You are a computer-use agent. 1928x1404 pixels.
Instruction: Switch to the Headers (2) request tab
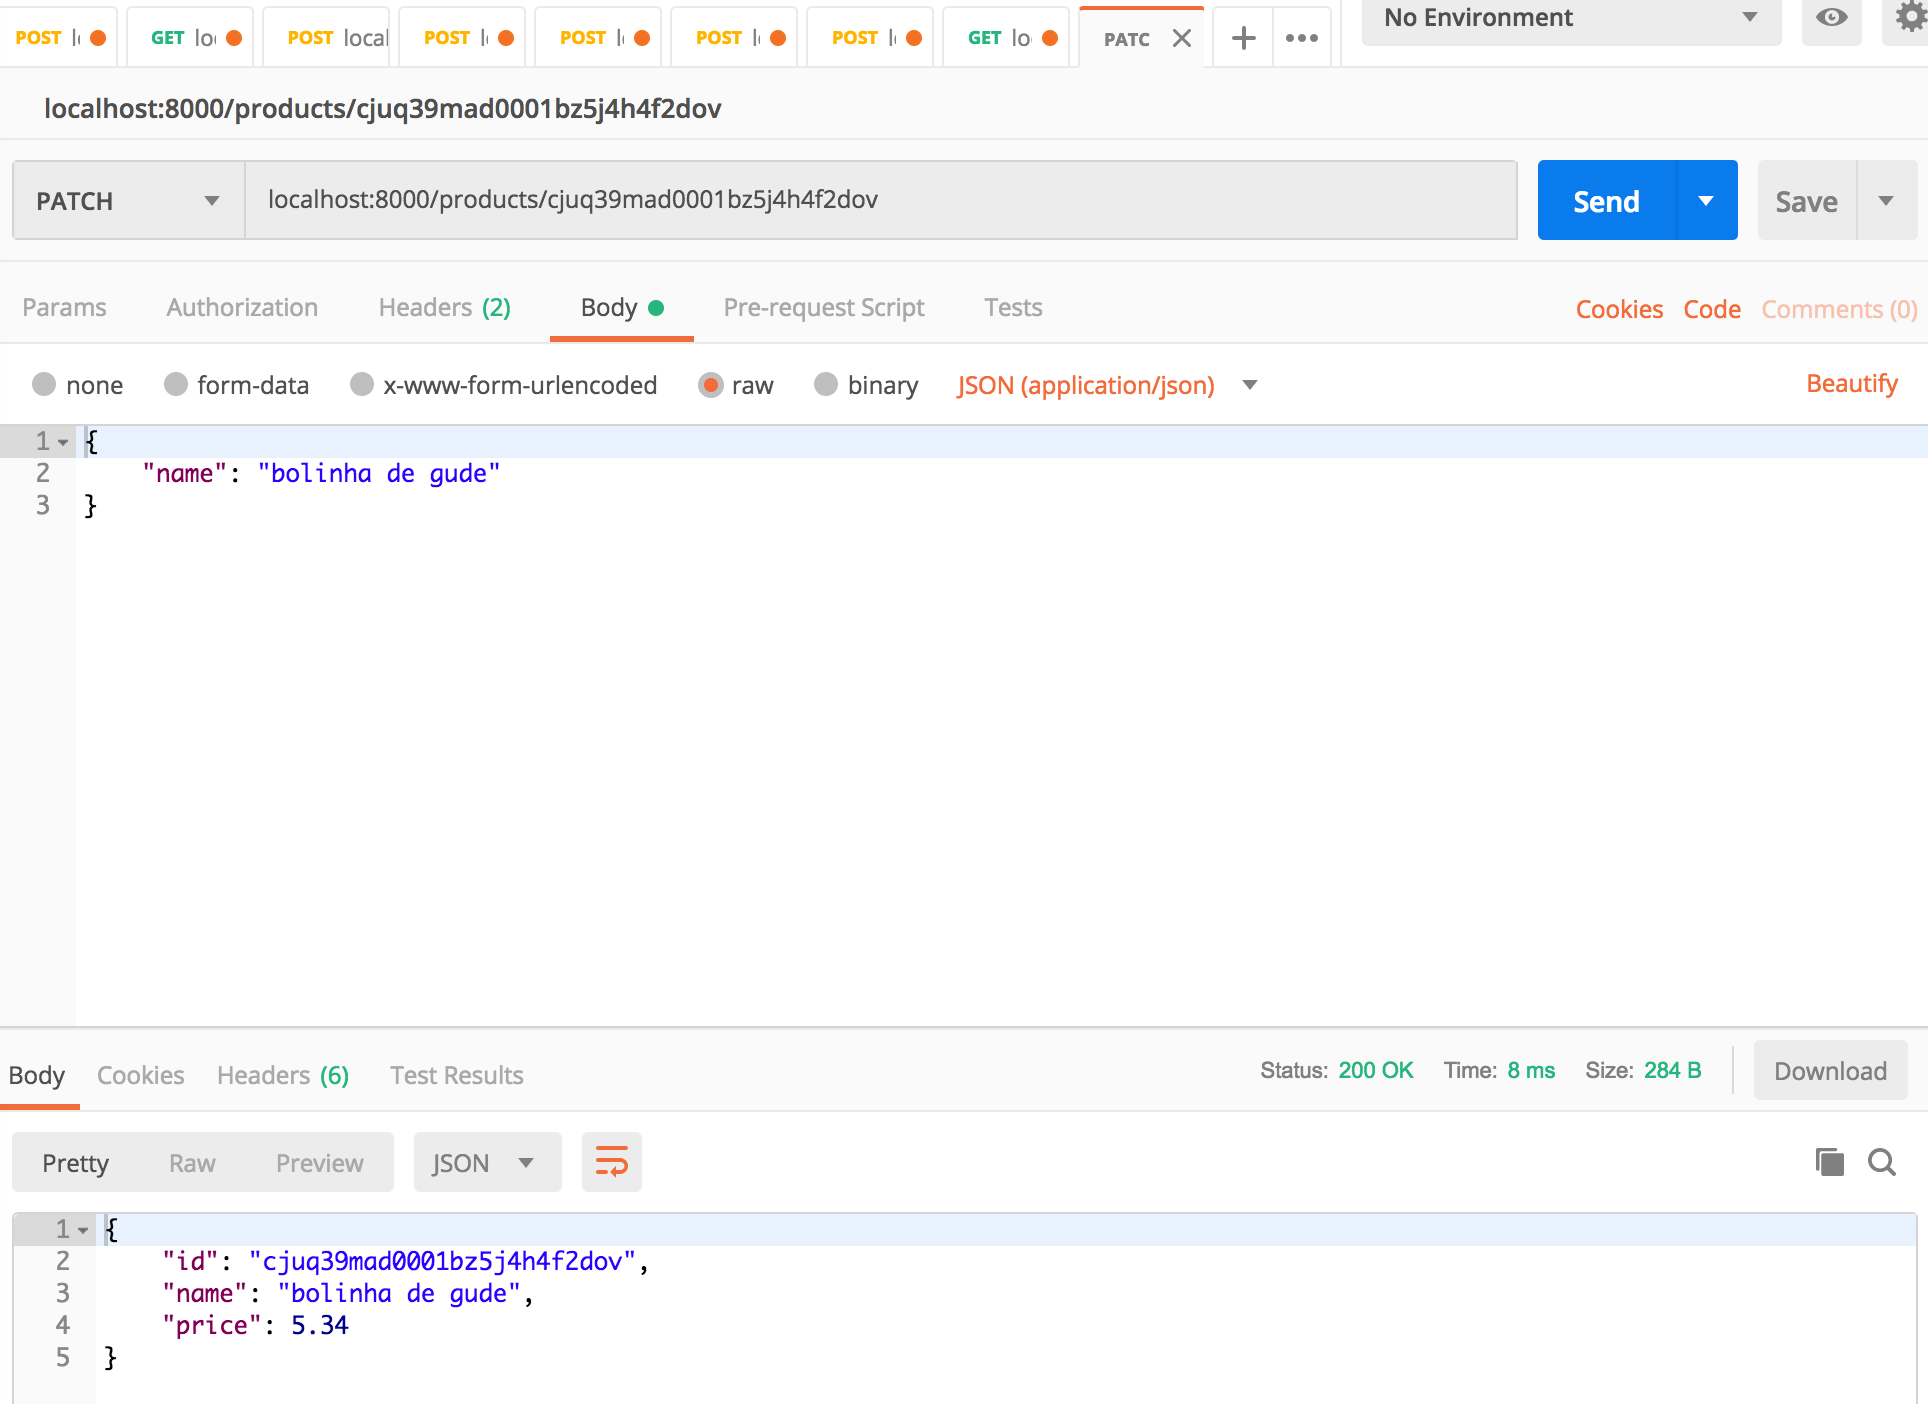point(444,308)
